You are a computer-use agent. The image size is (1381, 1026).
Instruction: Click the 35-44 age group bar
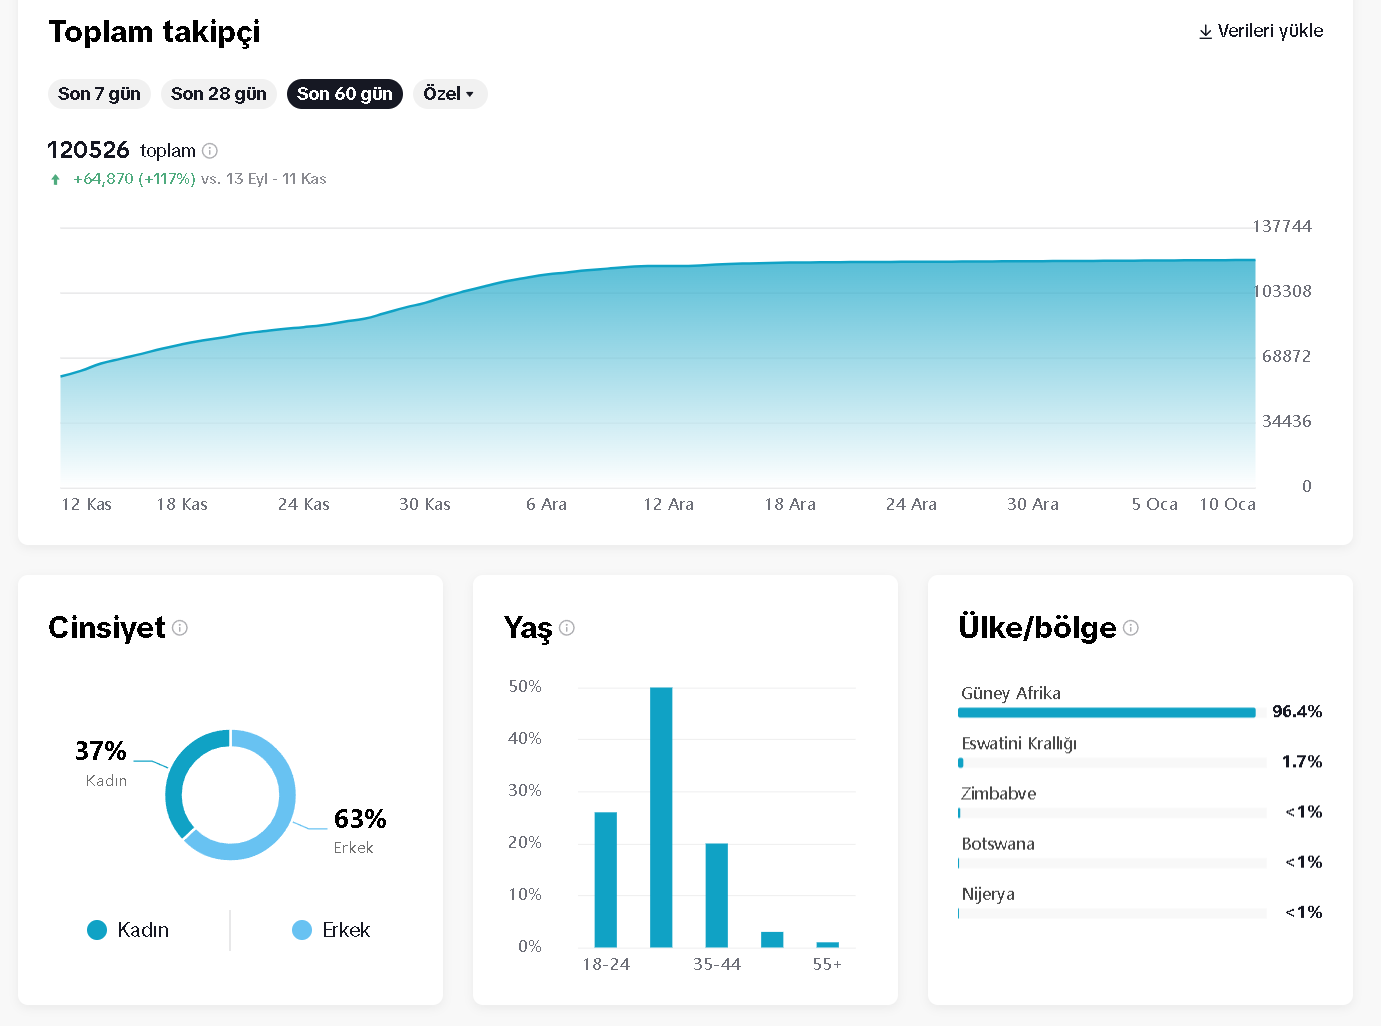click(717, 895)
